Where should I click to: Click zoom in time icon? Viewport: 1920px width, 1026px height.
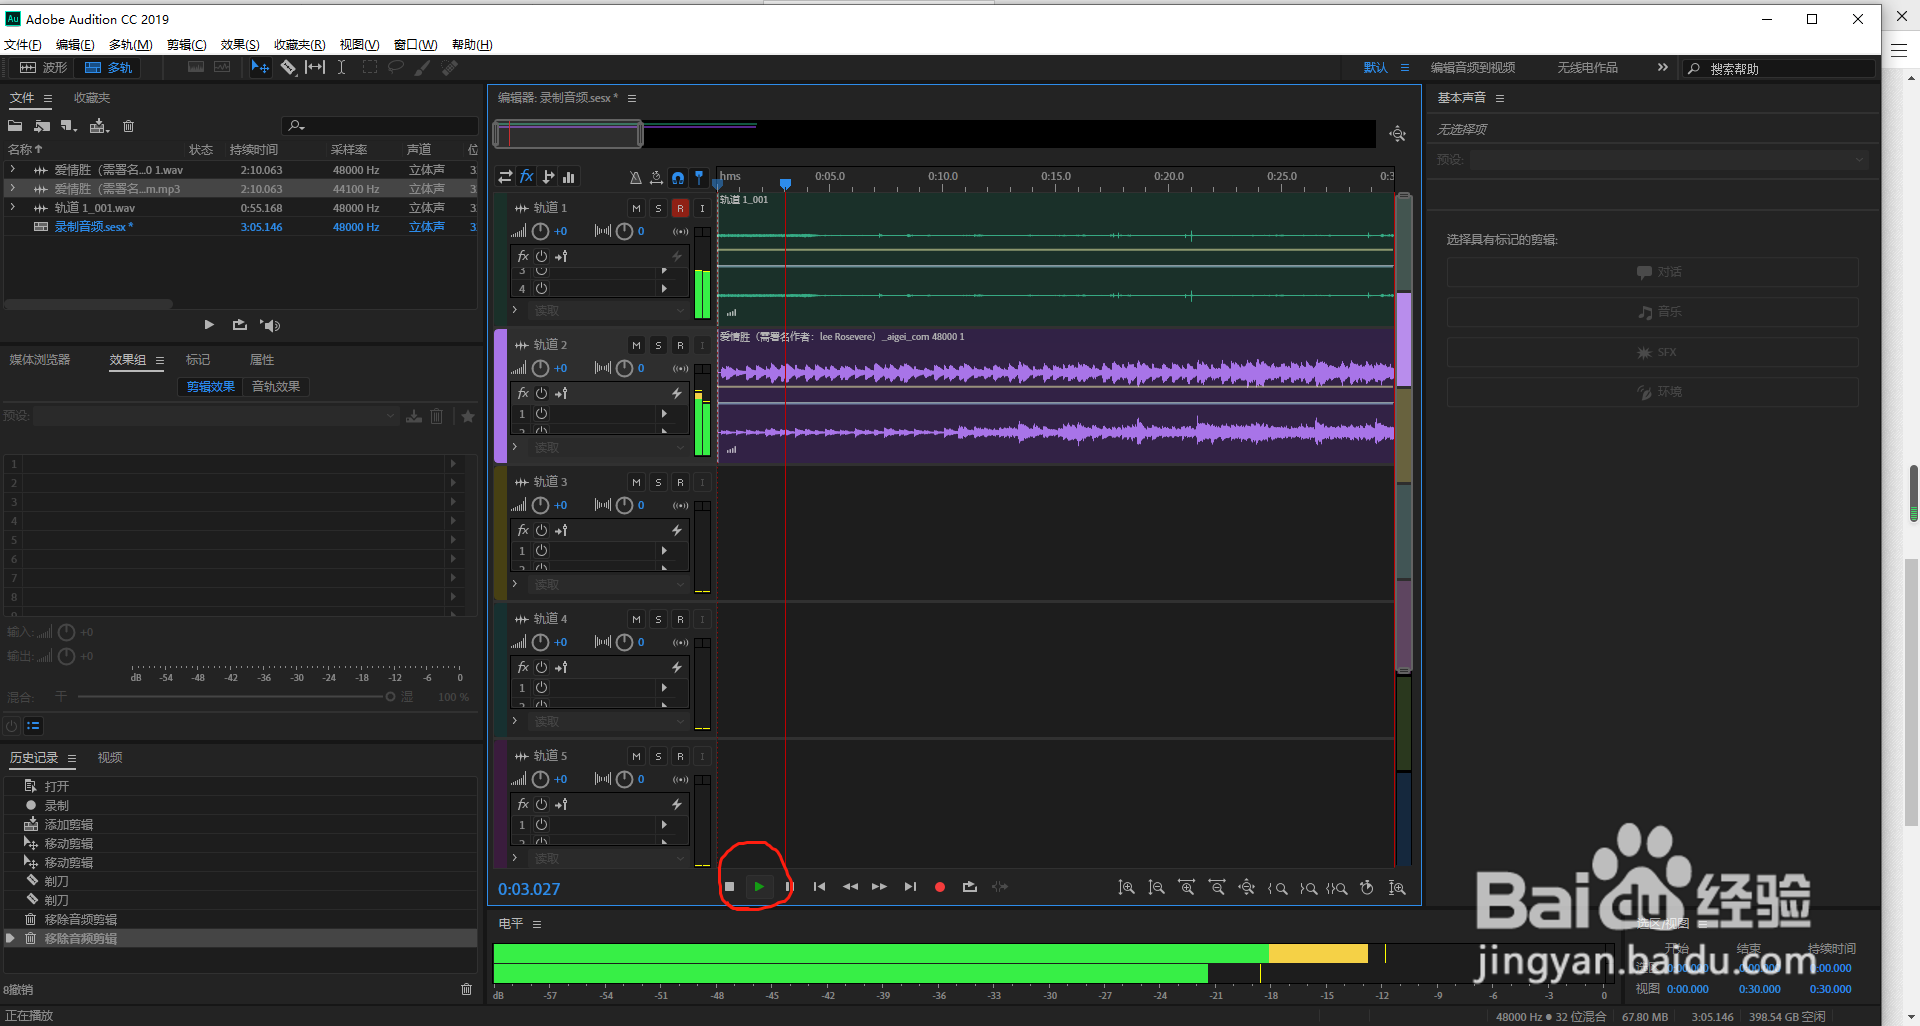pyautogui.click(x=1186, y=888)
